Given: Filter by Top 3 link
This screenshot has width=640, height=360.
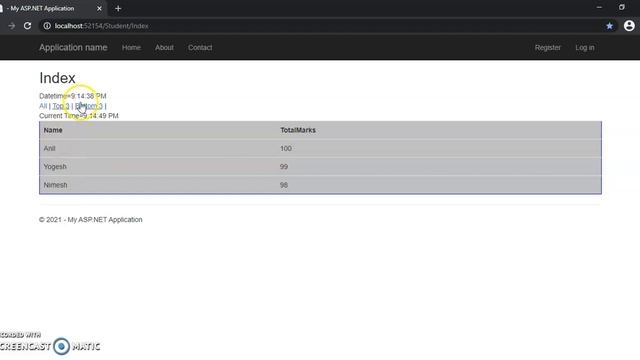Looking at the screenshot, I should (x=61, y=106).
